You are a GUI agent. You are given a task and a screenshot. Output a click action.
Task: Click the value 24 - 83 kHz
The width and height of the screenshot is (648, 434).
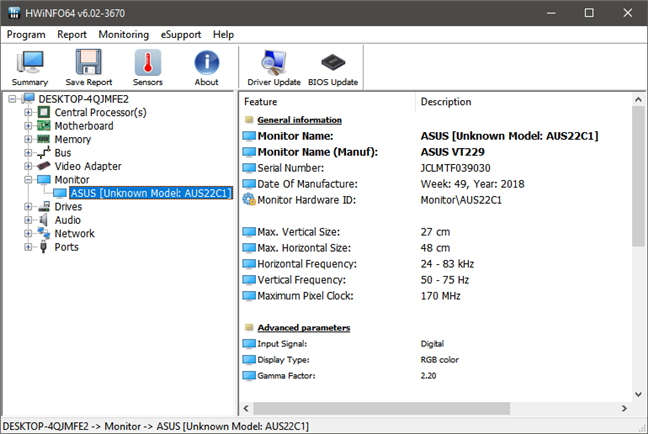pyautogui.click(x=447, y=264)
